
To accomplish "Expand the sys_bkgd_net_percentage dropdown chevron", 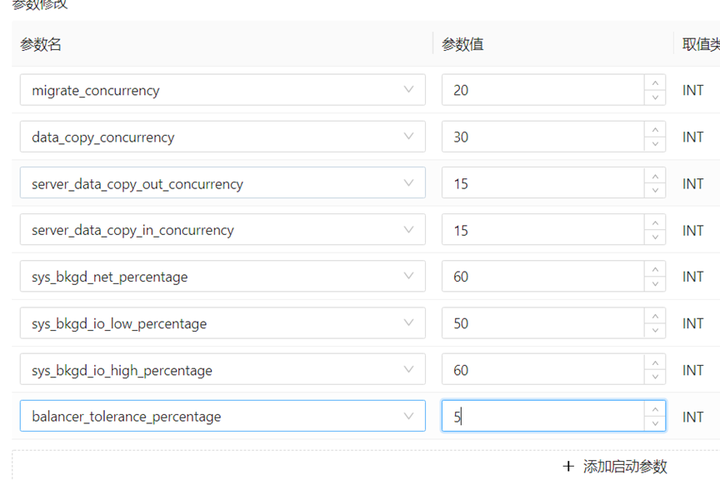I will click(x=408, y=276).
